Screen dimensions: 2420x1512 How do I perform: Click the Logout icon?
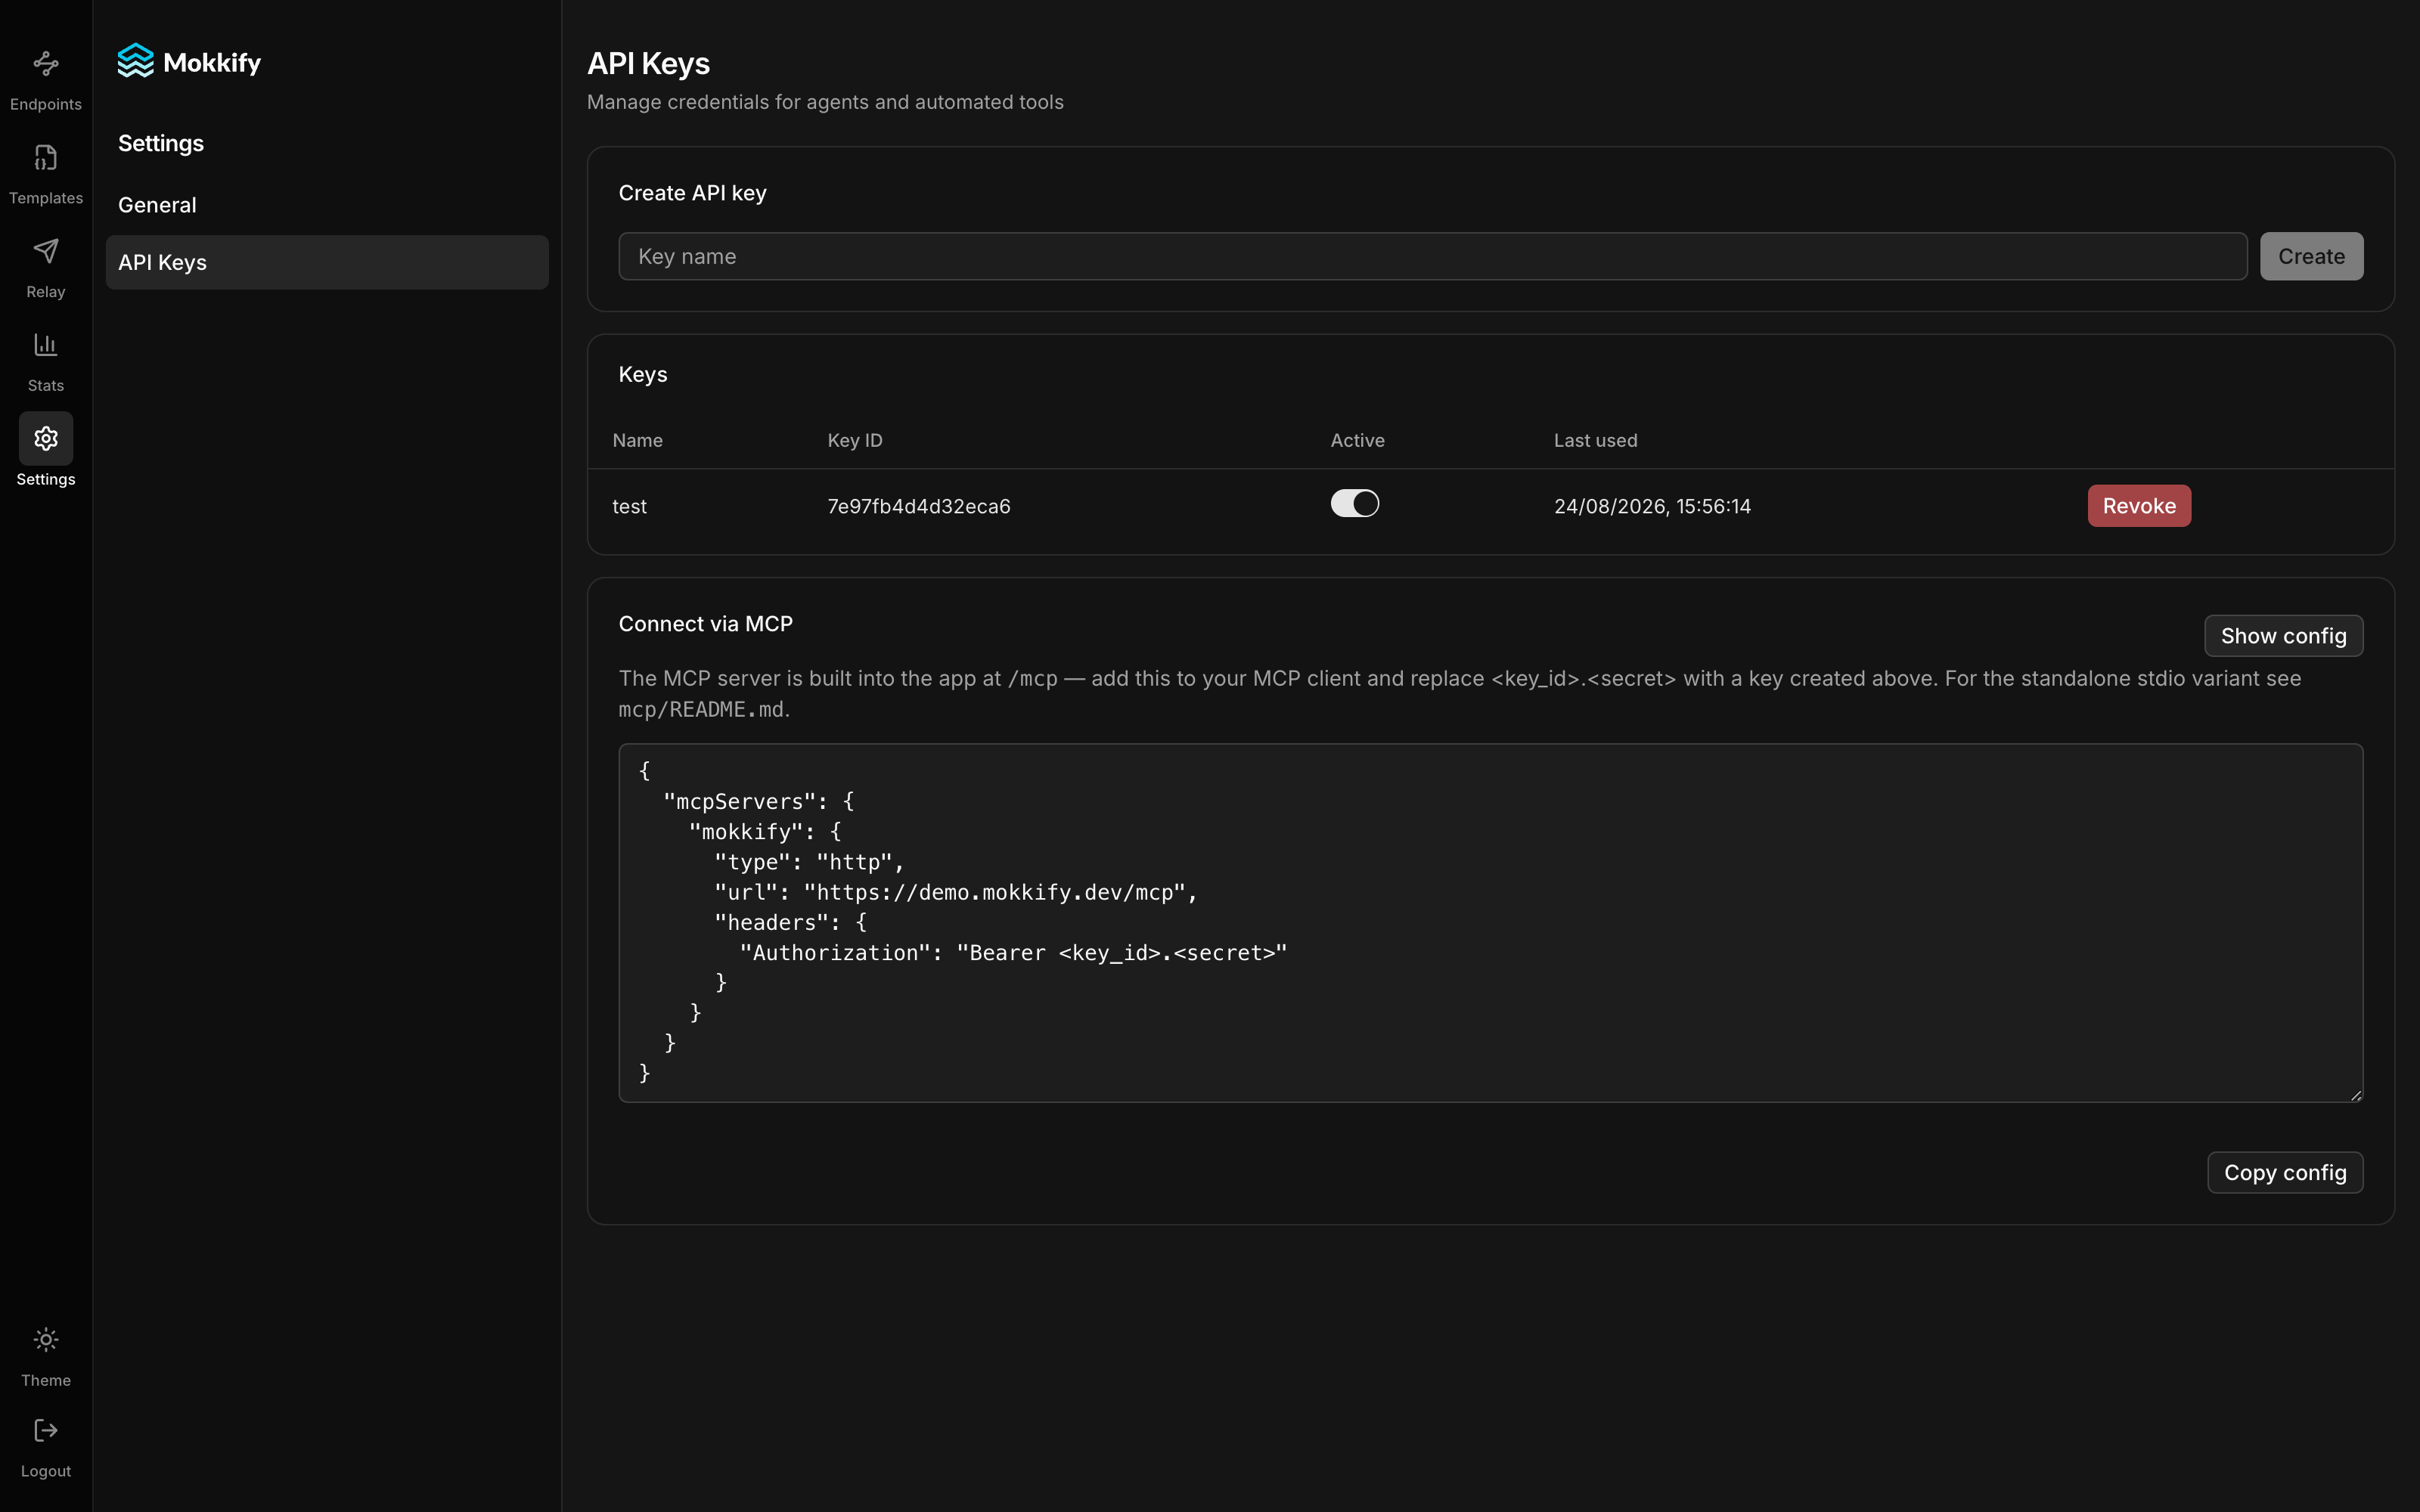[x=46, y=1430]
